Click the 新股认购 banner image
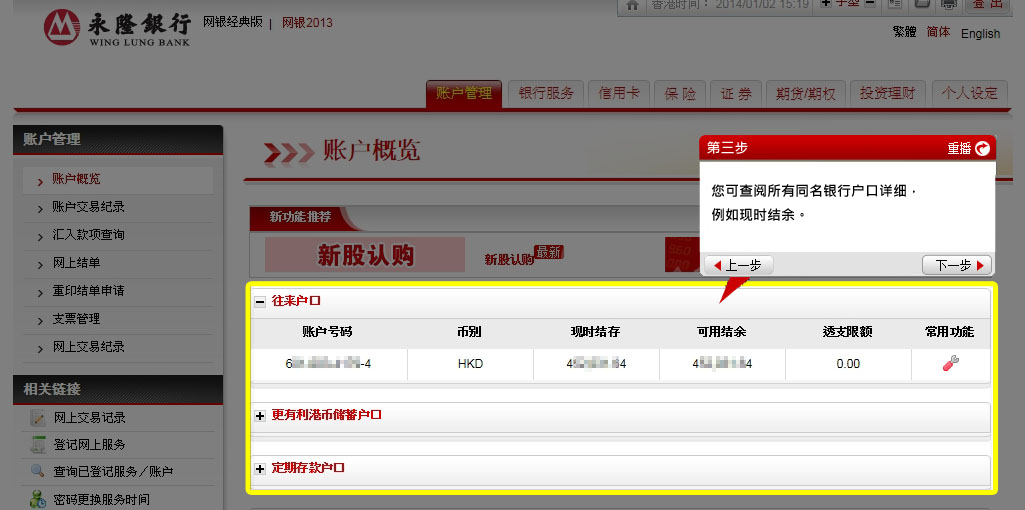The height and width of the screenshot is (510, 1025). click(365, 255)
